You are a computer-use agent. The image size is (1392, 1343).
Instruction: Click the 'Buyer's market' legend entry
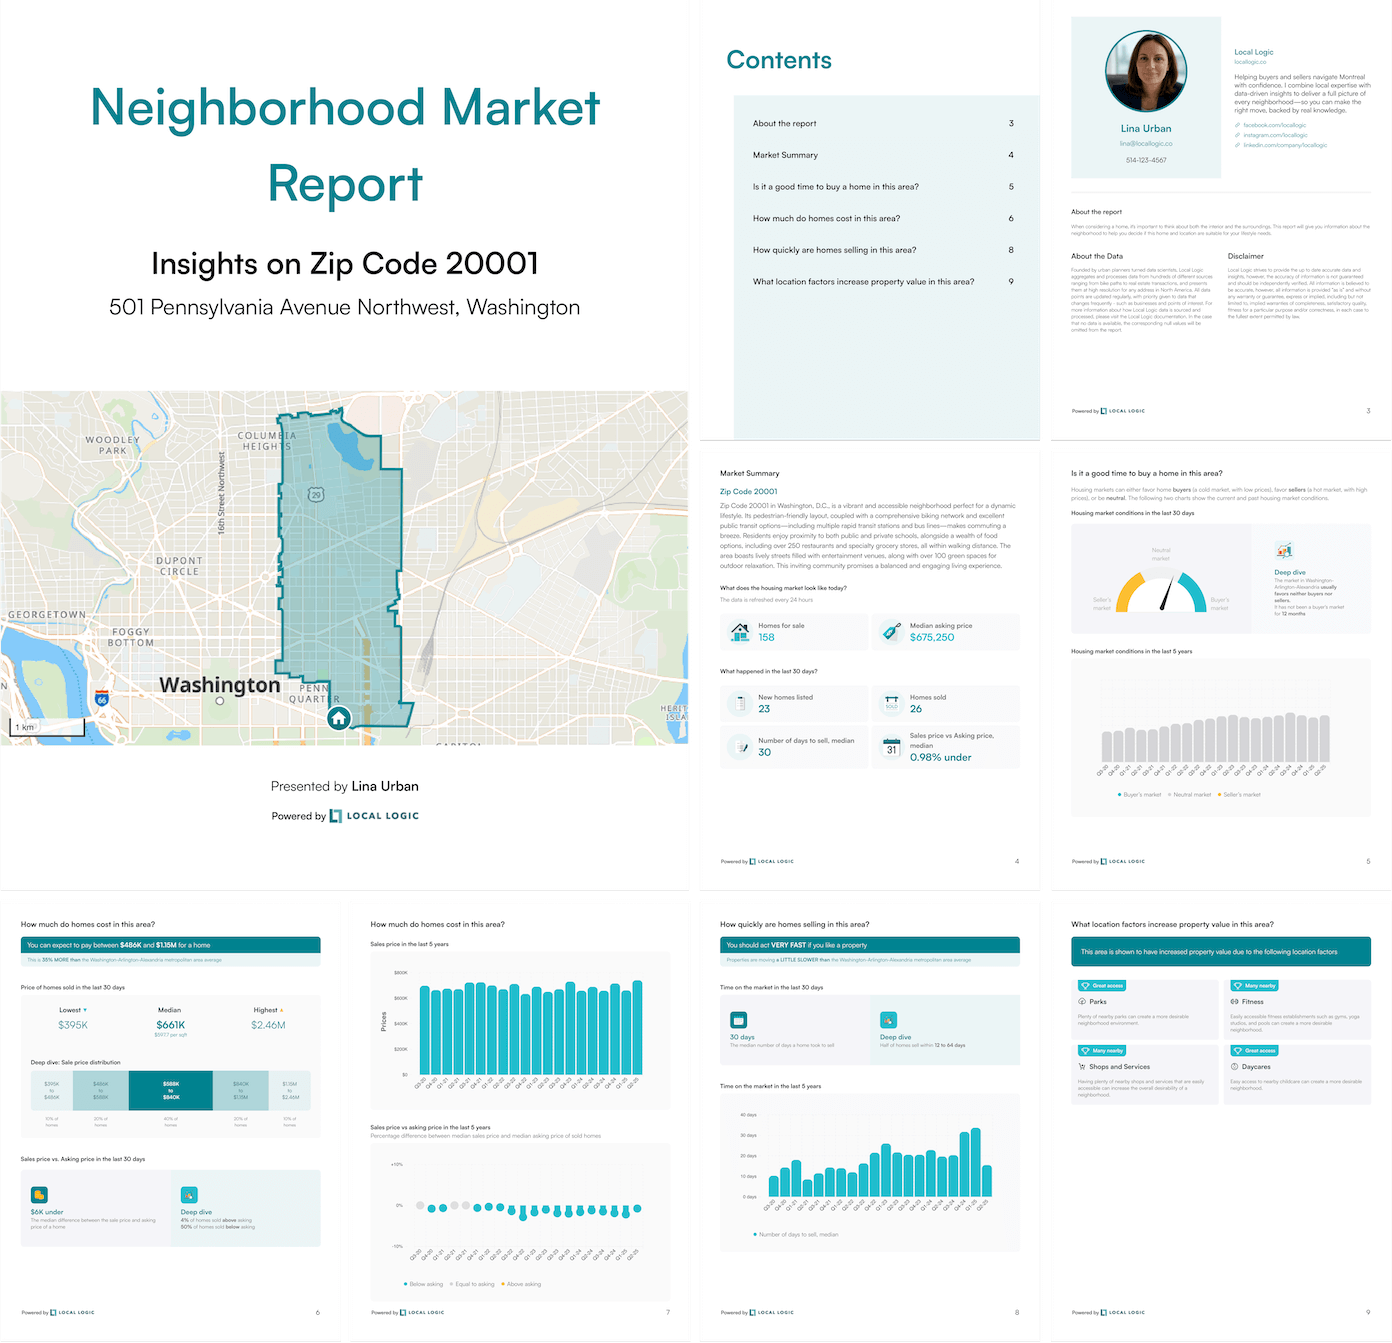pyautogui.click(x=1140, y=795)
